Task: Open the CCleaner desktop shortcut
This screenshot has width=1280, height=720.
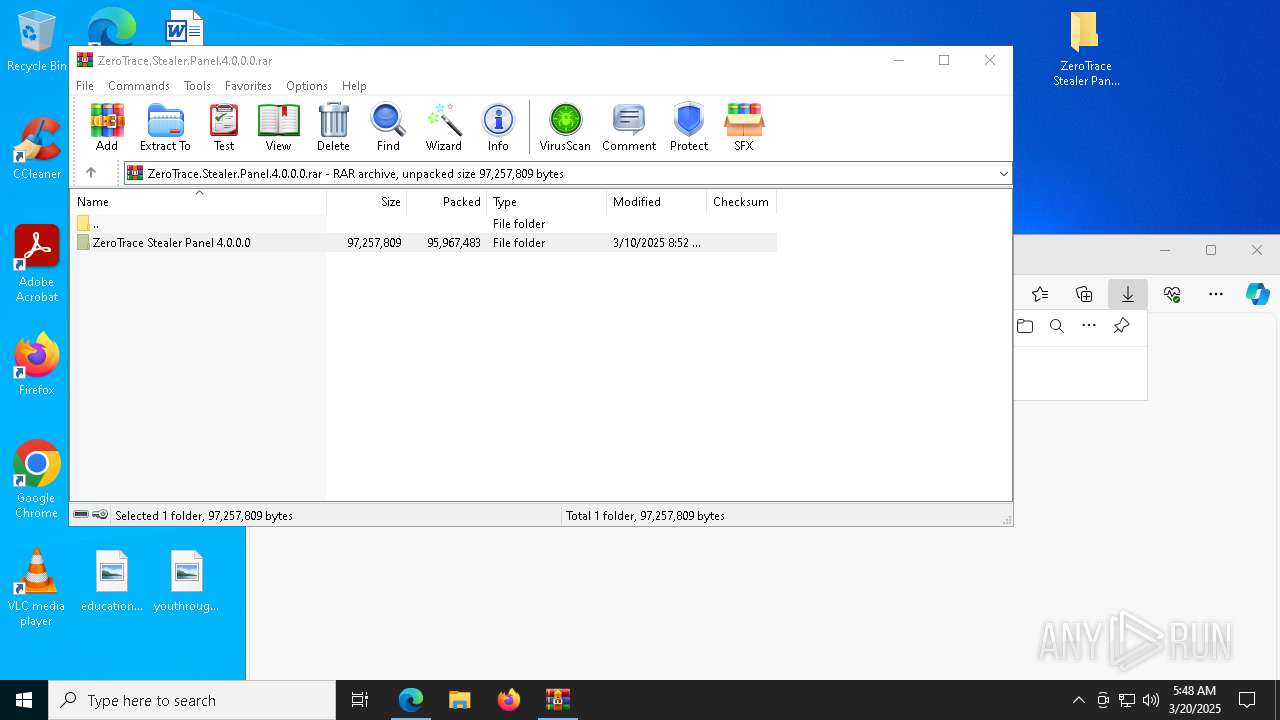Action: (x=37, y=149)
